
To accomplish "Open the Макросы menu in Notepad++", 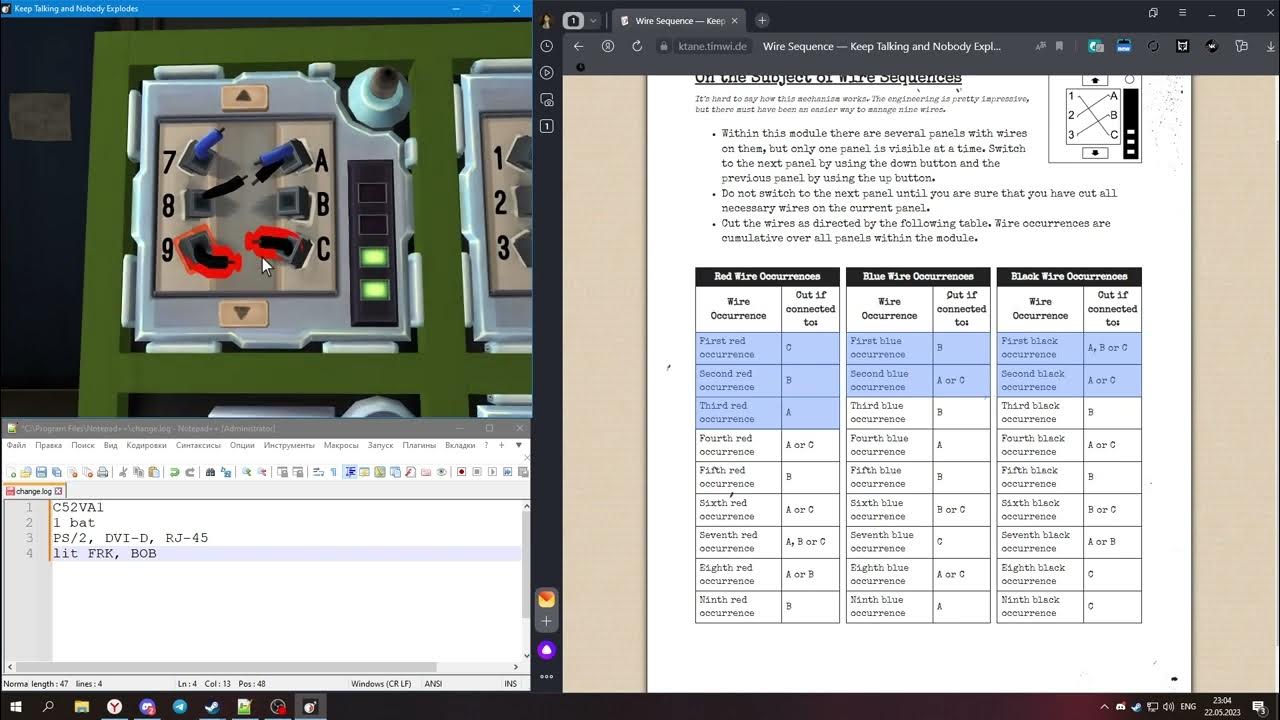I will point(341,445).
